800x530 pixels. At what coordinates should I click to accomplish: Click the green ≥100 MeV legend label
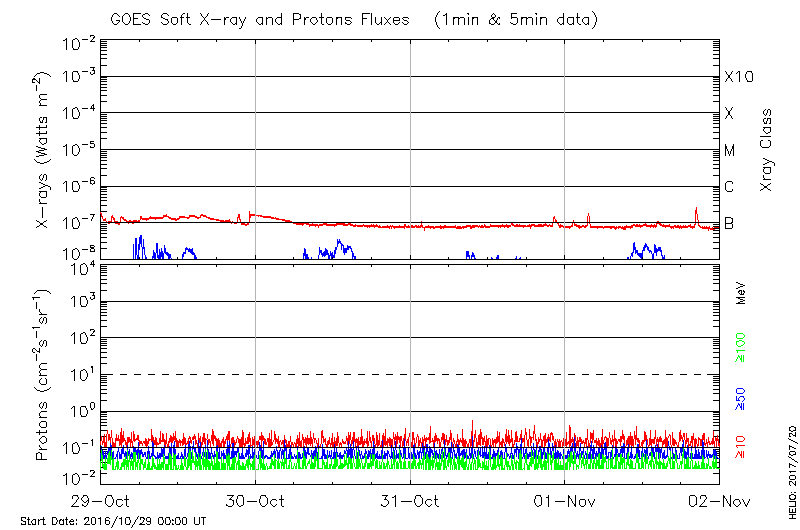coord(741,345)
